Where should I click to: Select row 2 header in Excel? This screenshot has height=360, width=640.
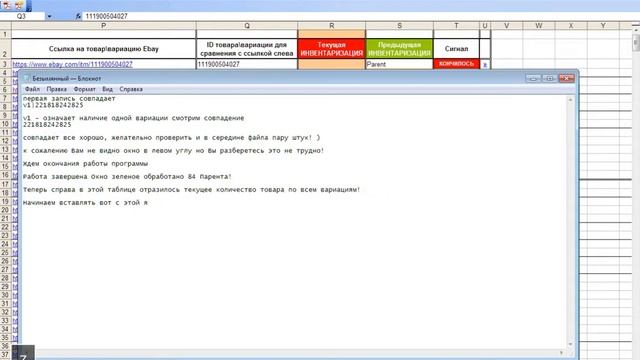(5, 49)
